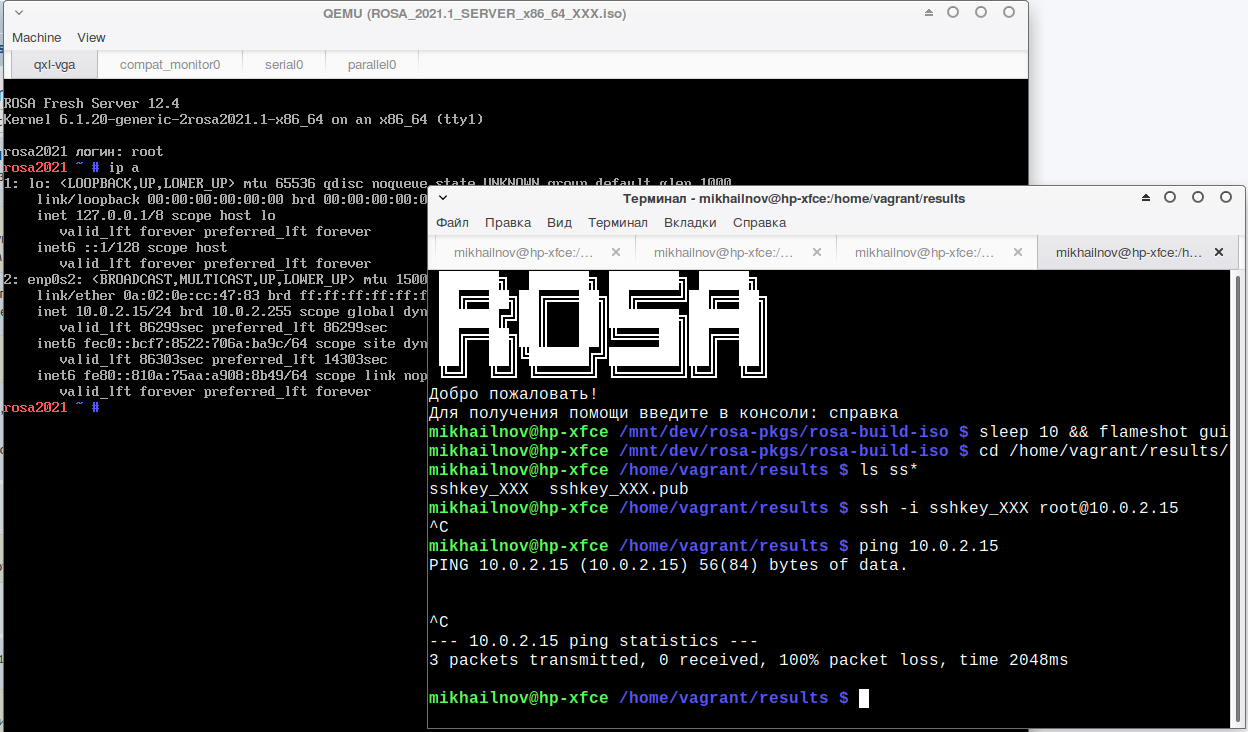
Task: Maximize the Terminal window
Action: click(1198, 198)
